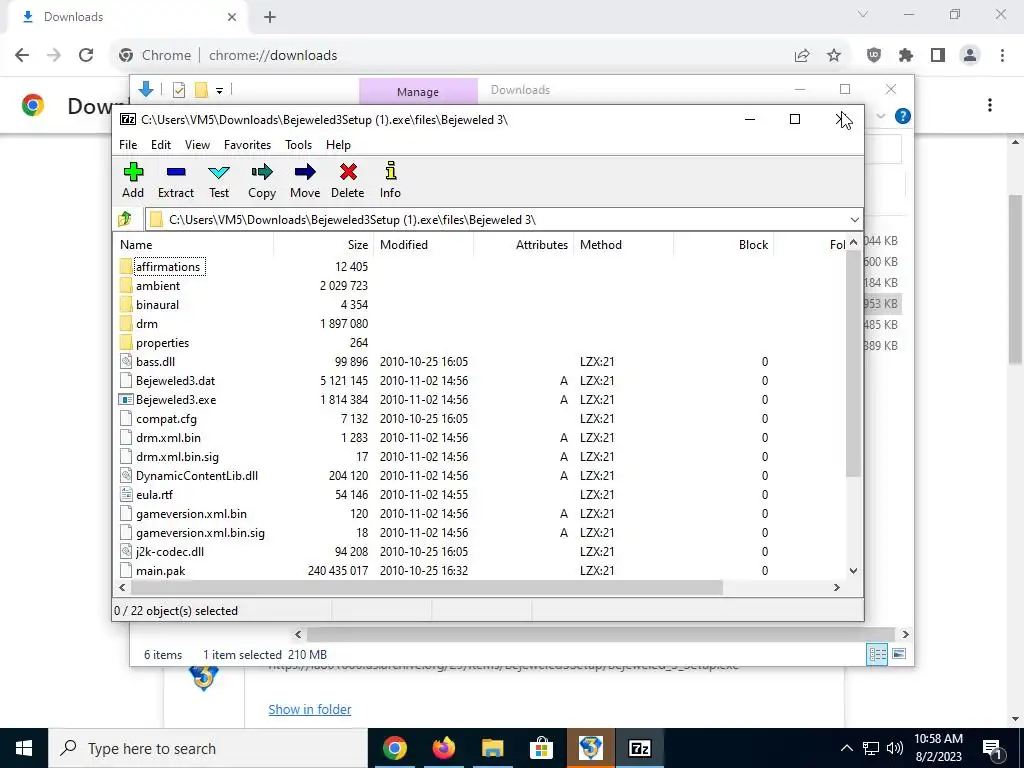Select the eula.rtf file
1024x768 pixels.
tap(154, 495)
